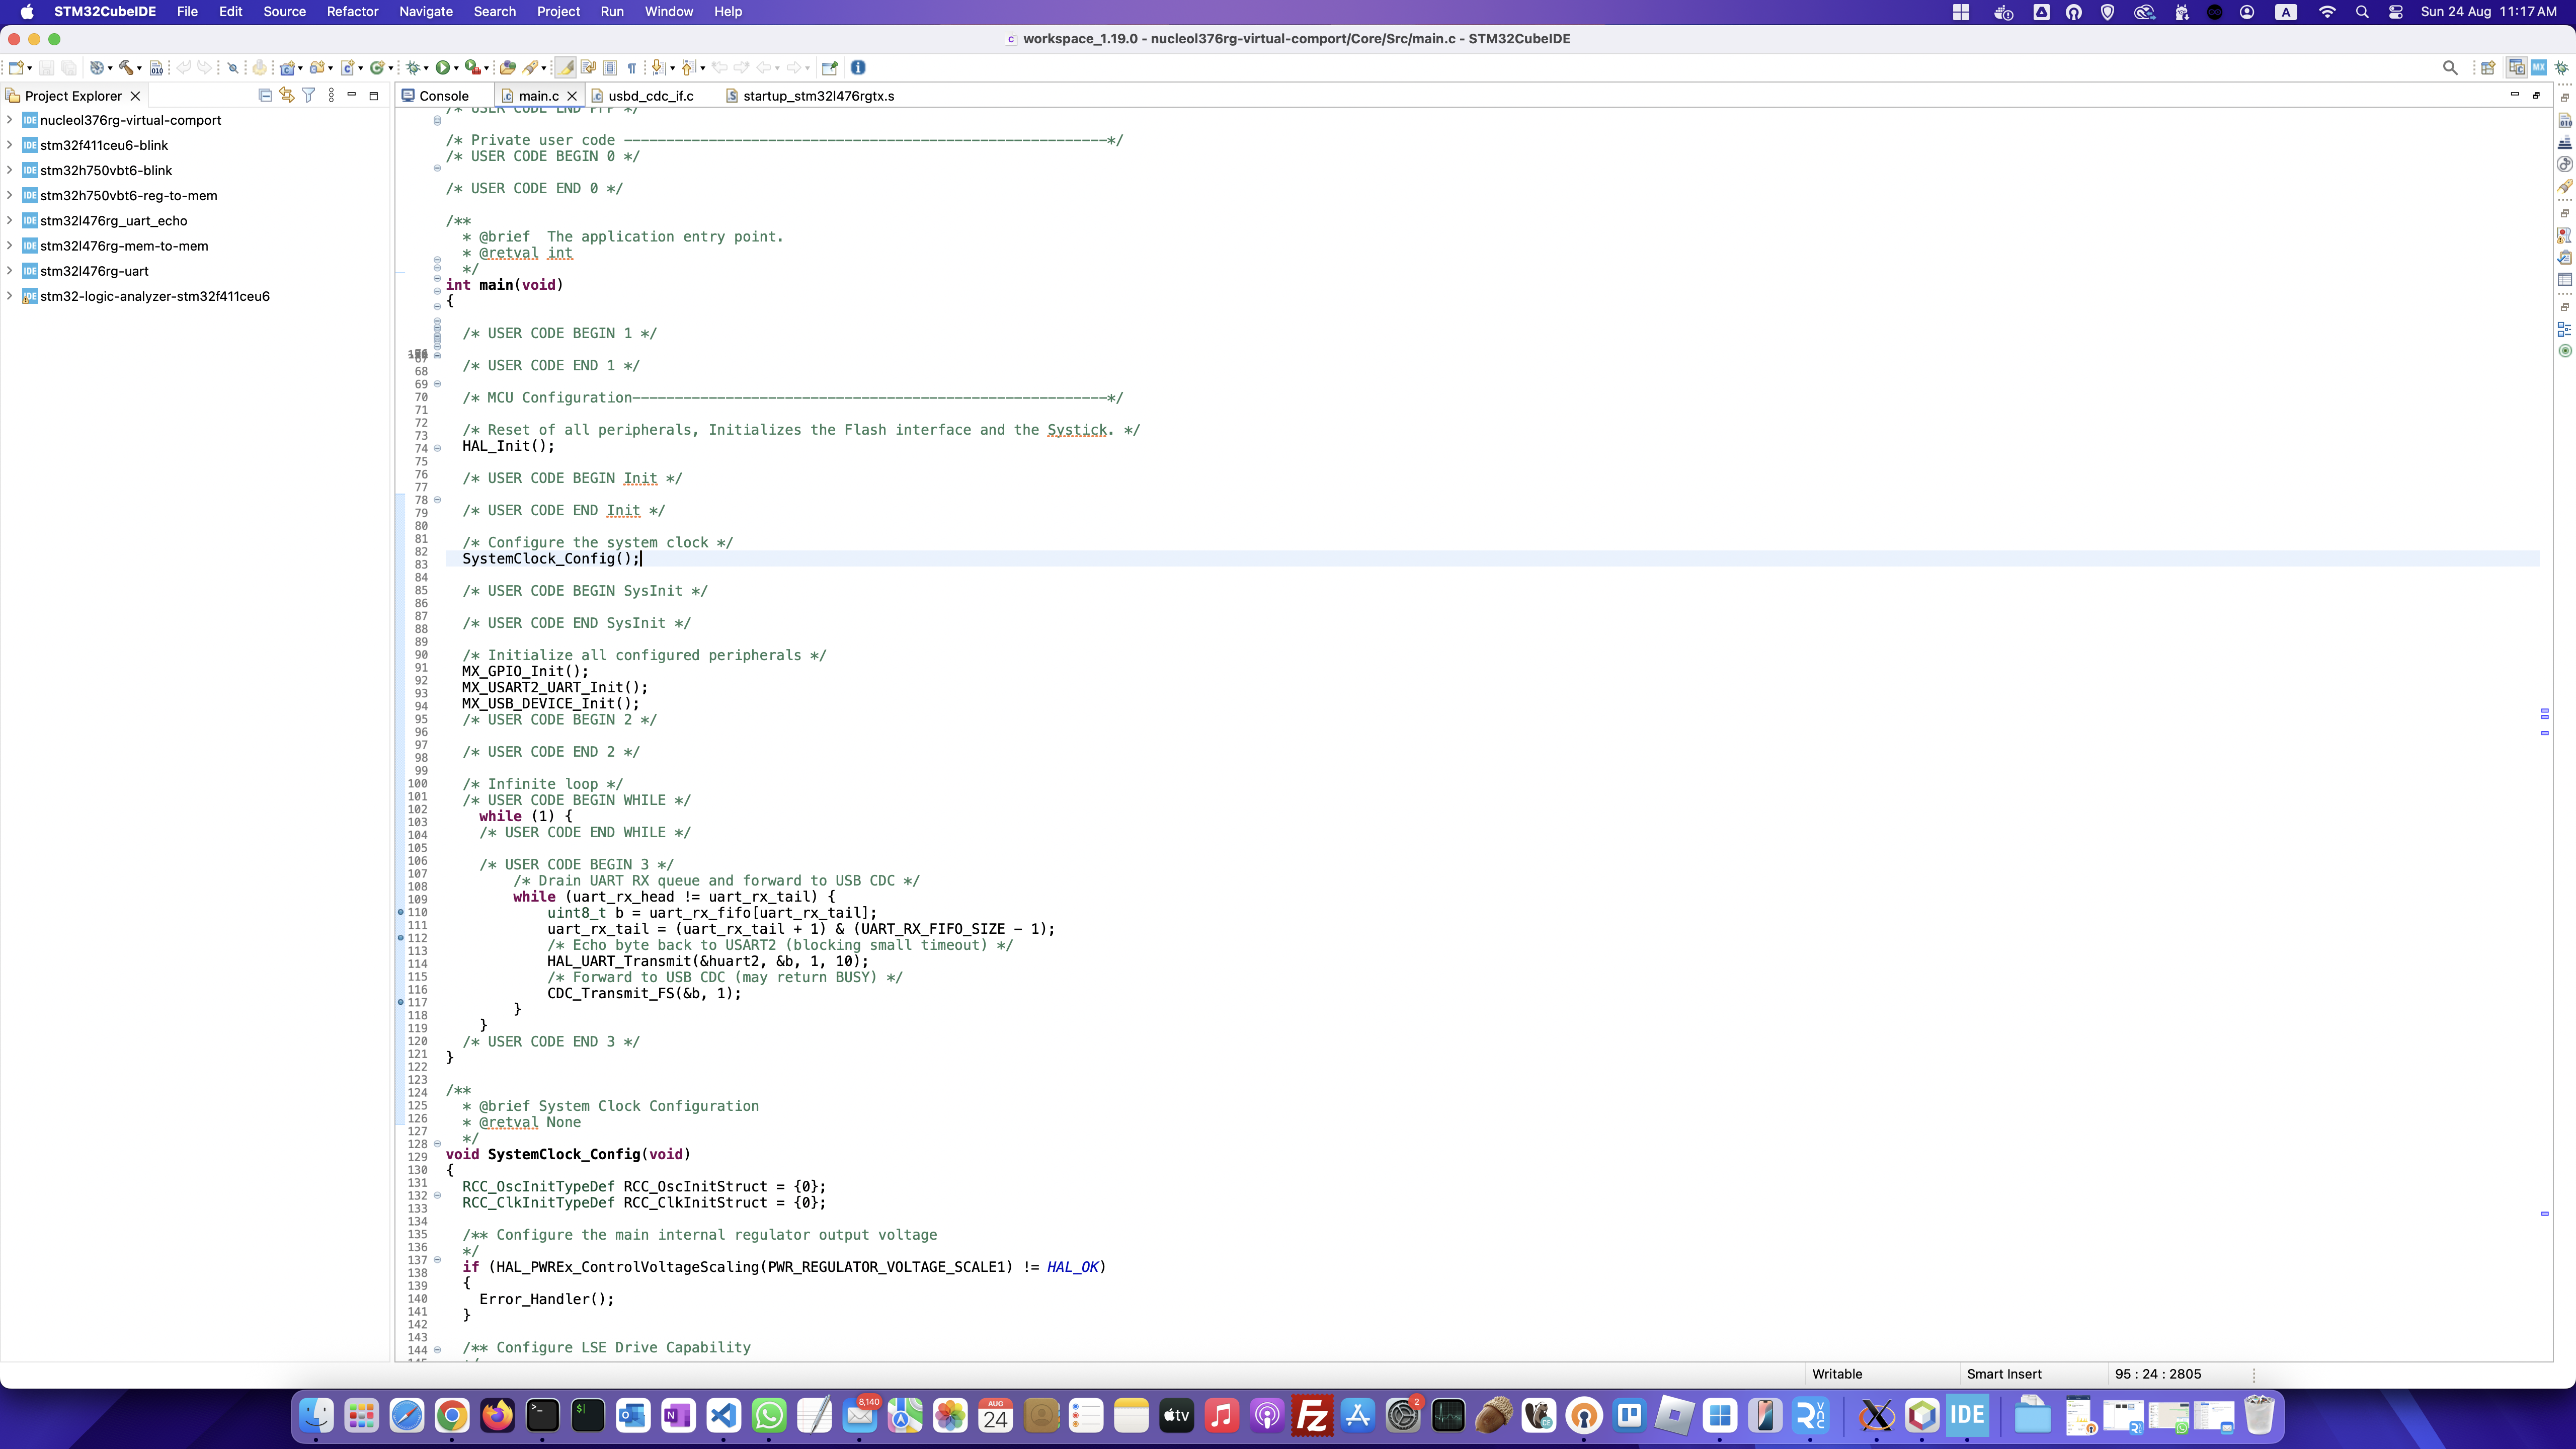
Task: Expand the stm32f411ceu6-blink project
Action: (x=9, y=145)
